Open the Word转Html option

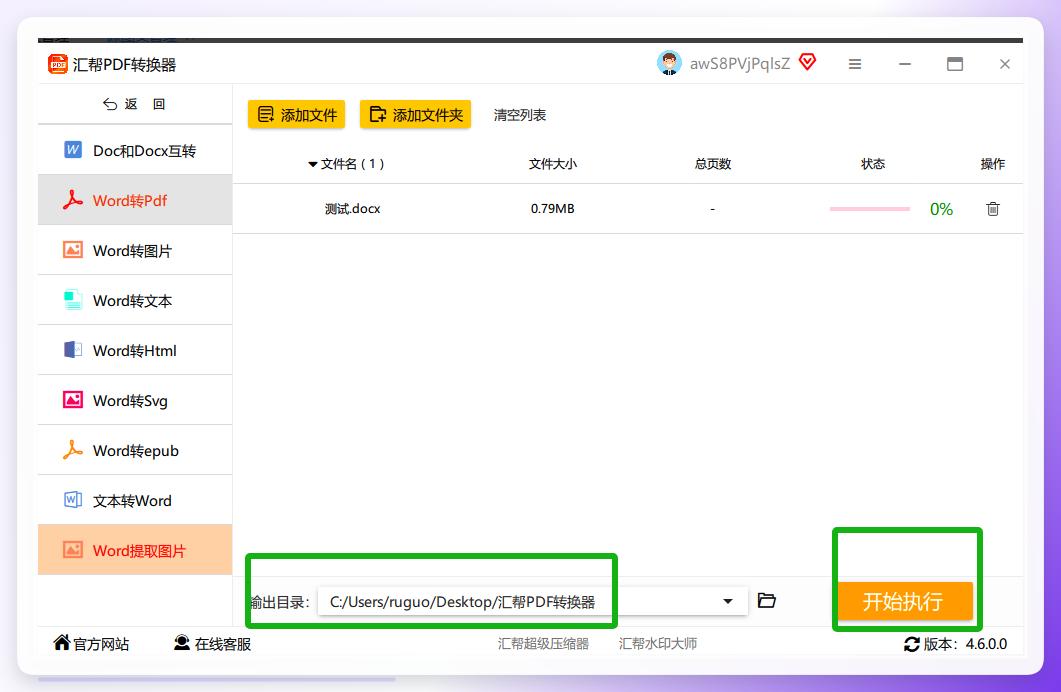(x=135, y=350)
